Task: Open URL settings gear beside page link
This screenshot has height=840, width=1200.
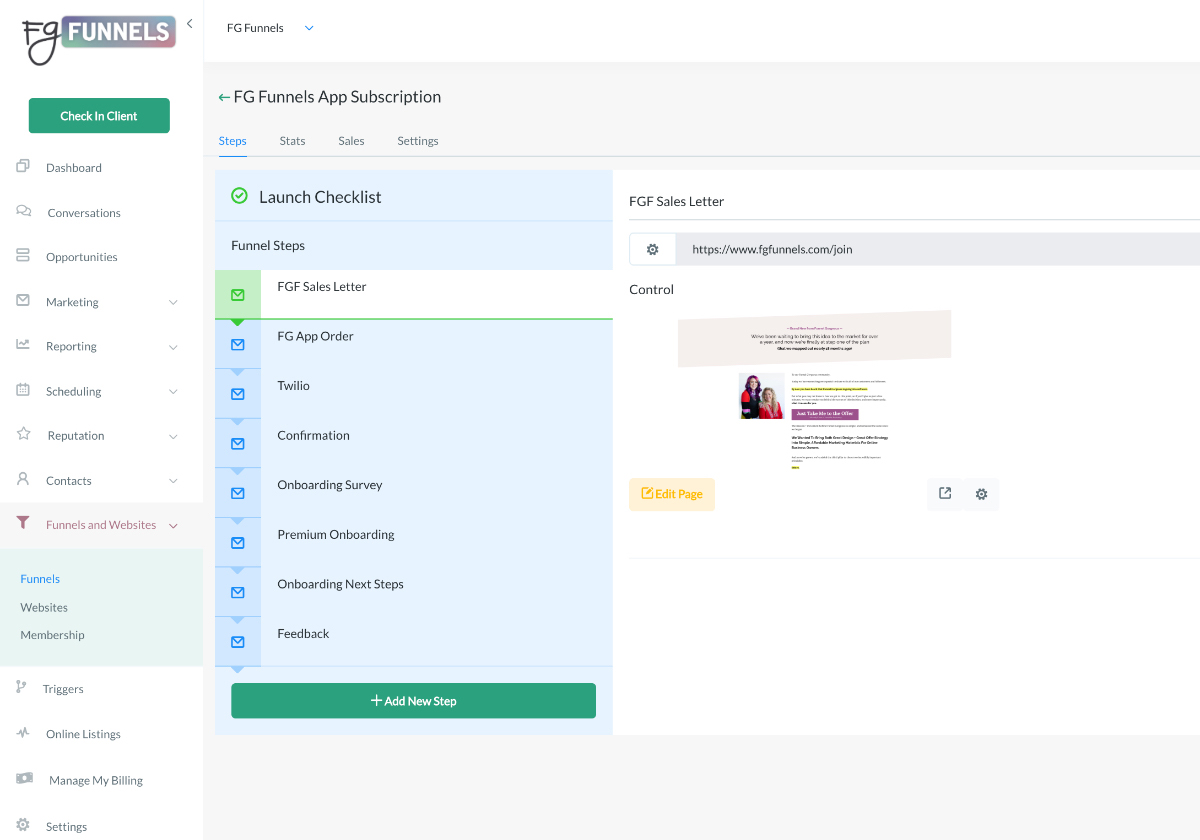Action: (x=653, y=249)
